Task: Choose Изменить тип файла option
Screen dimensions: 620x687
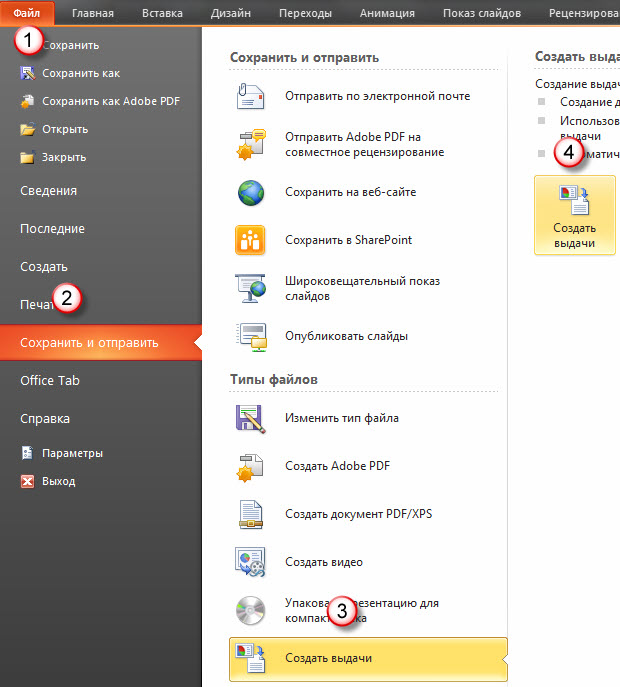Action: tap(342, 418)
